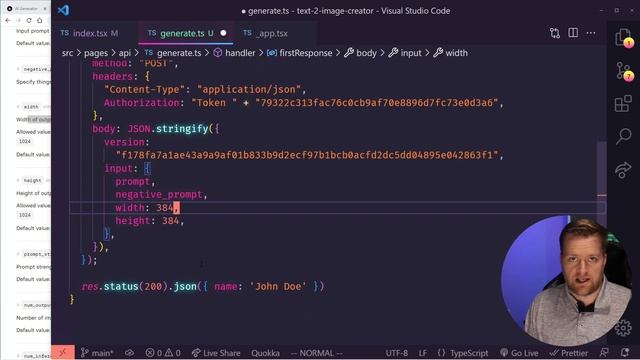Open the Source Control view icon
The width and height of the screenshot is (640, 360).
coord(623,71)
